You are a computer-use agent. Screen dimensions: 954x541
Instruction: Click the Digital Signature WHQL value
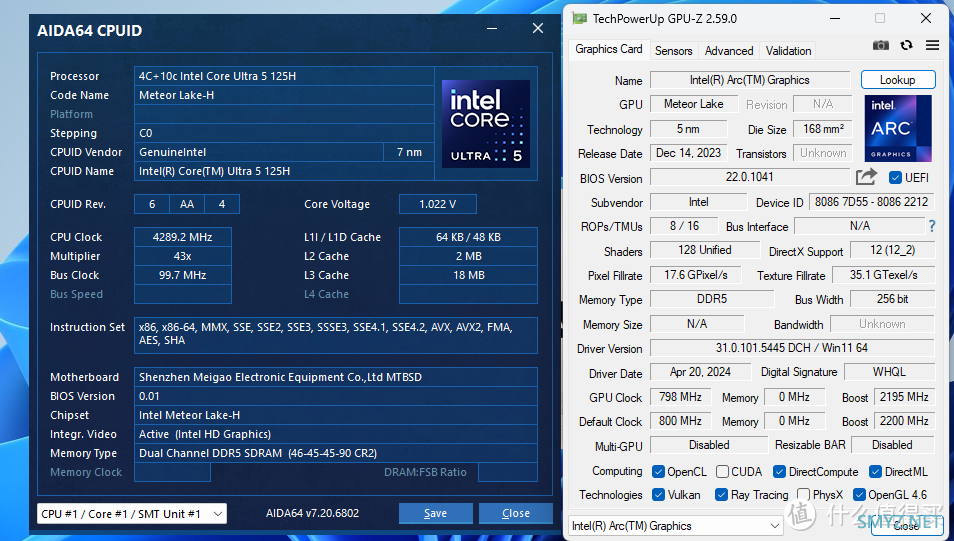tap(890, 372)
